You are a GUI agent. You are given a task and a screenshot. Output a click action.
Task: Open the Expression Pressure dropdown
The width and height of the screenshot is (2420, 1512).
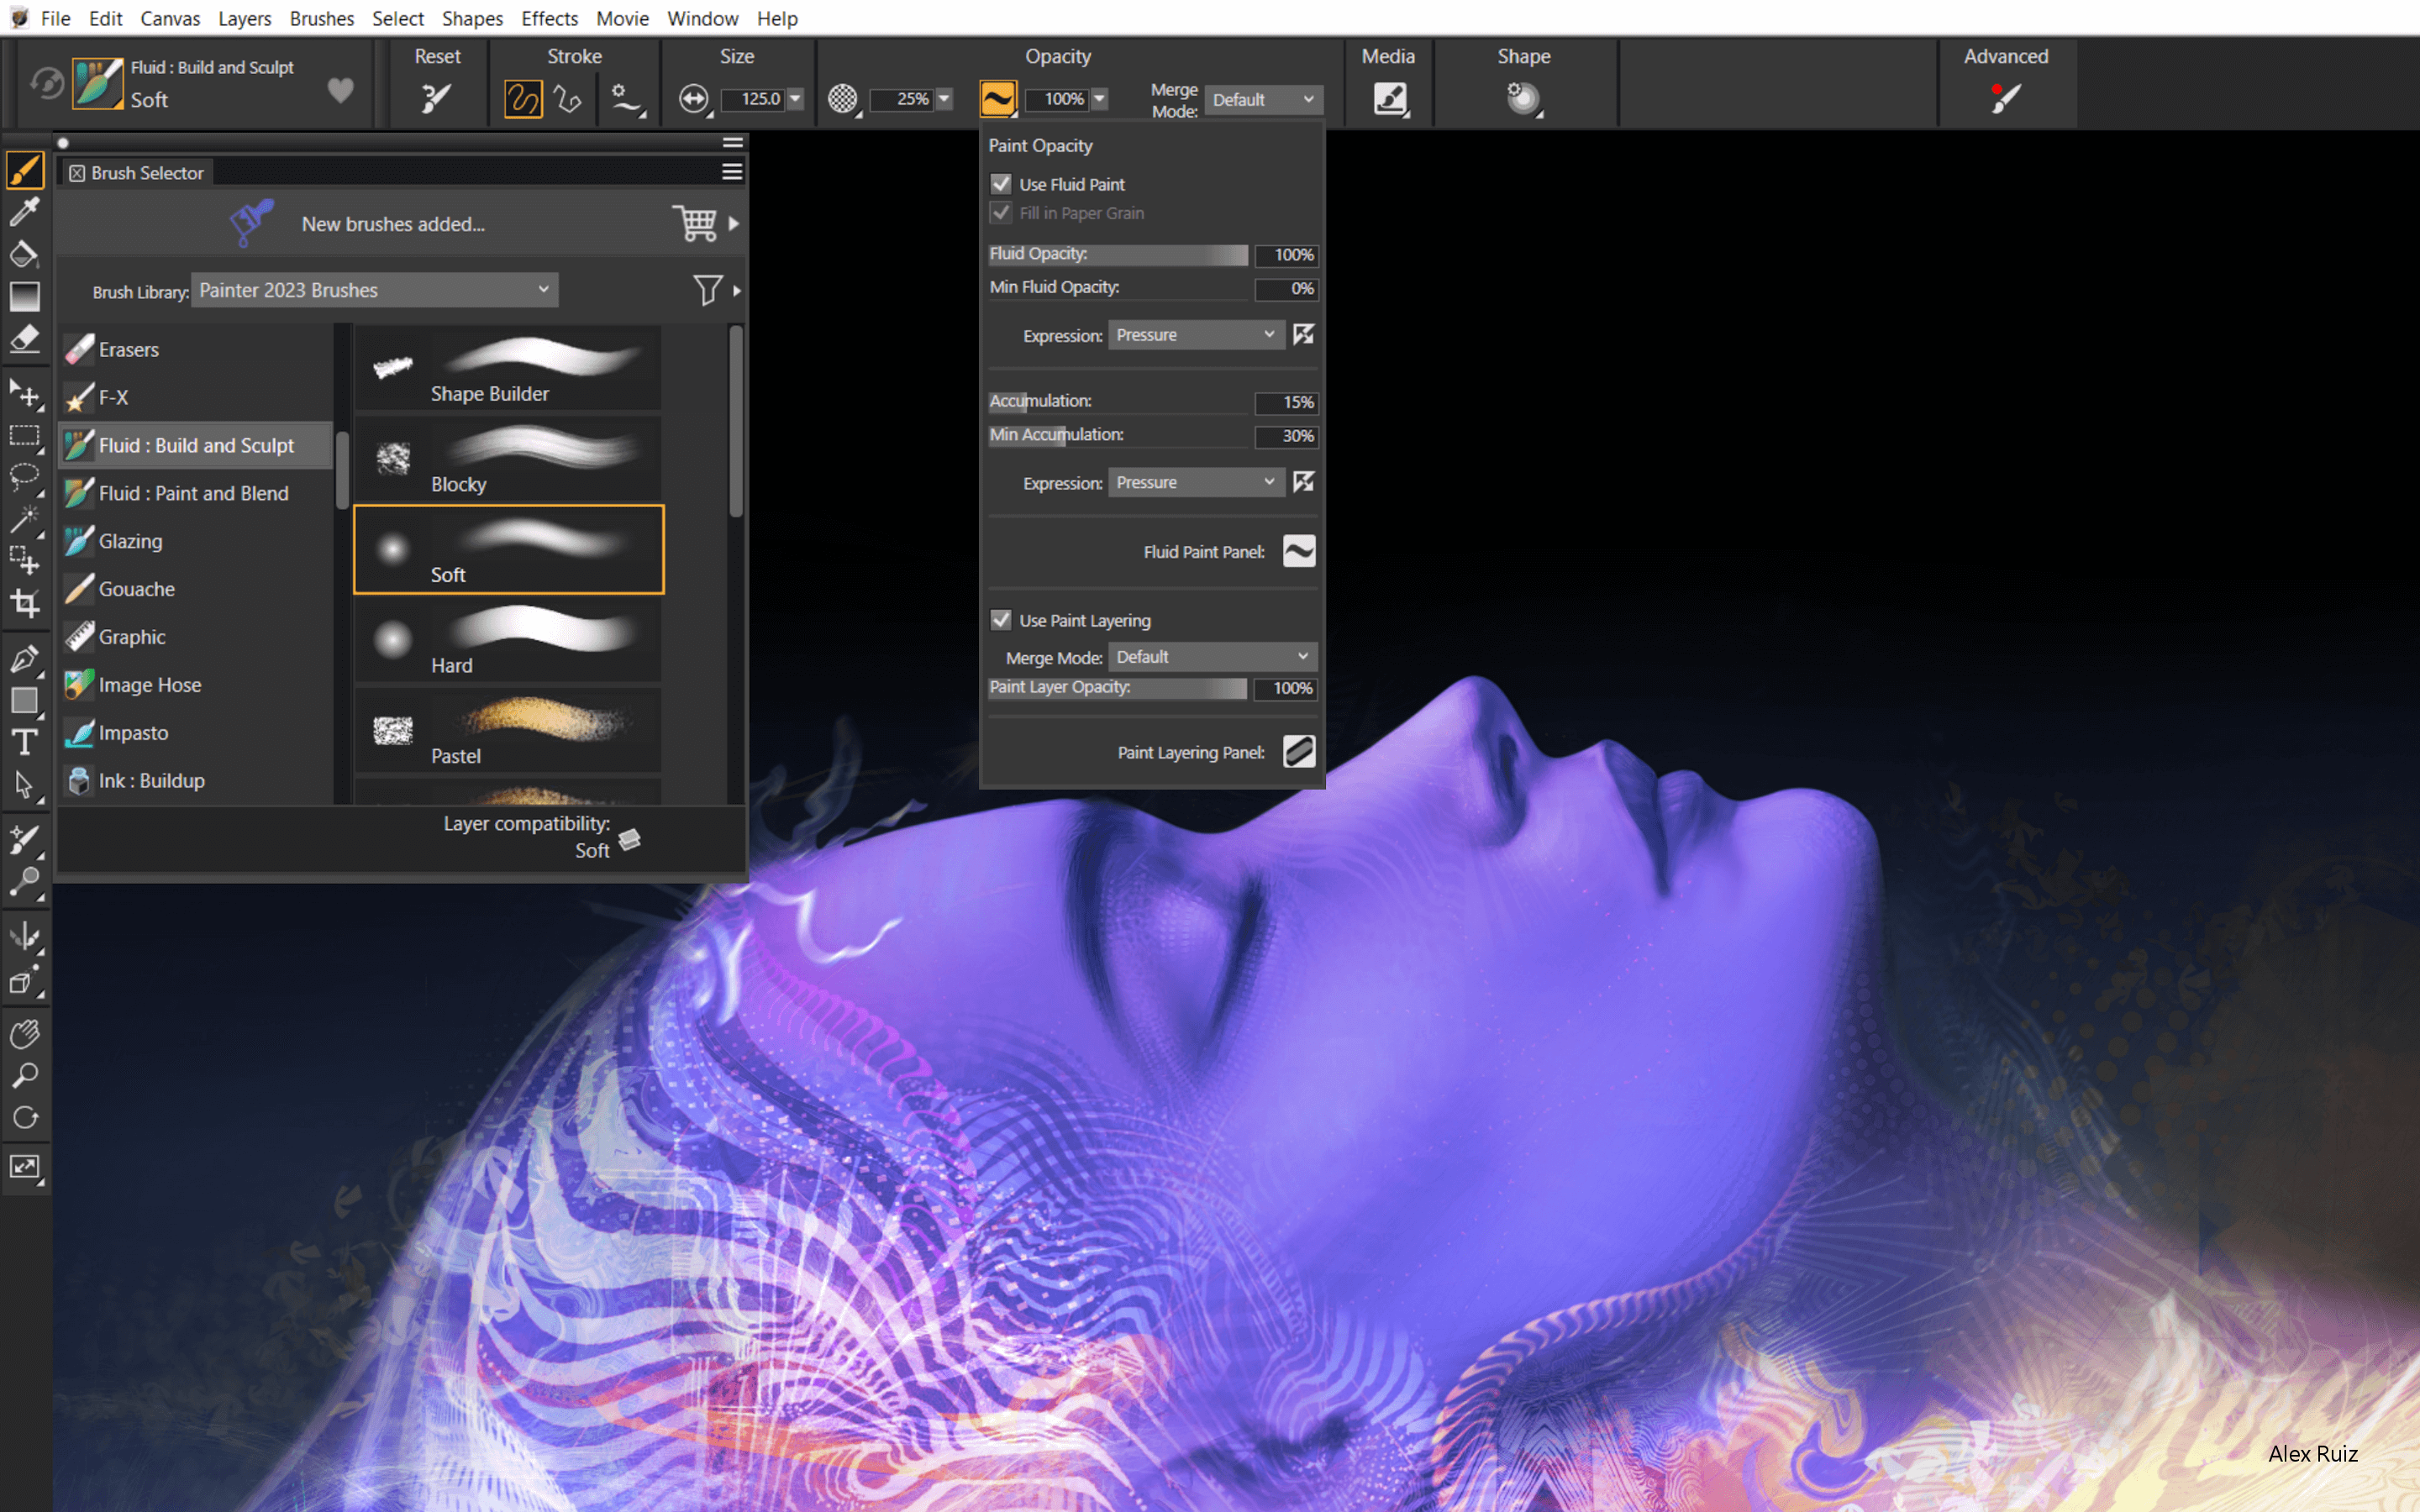tap(1195, 334)
